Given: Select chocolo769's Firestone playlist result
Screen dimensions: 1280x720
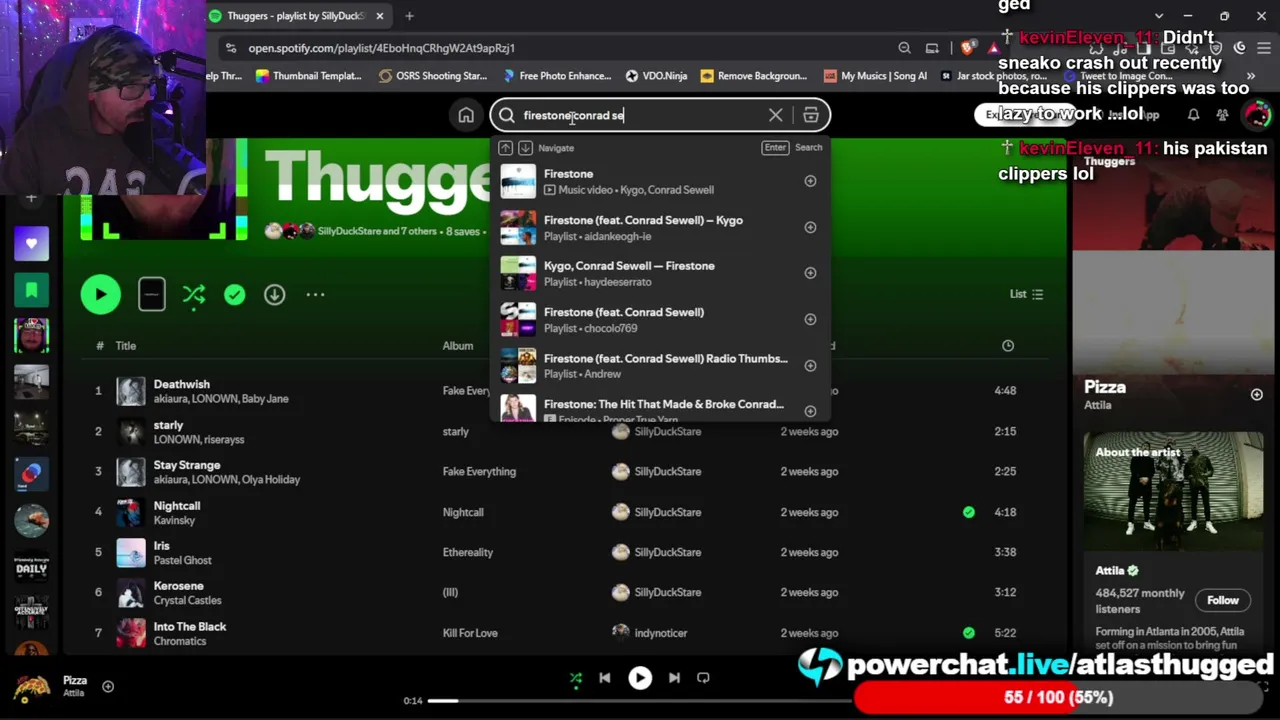Looking at the screenshot, I should [659, 319].
